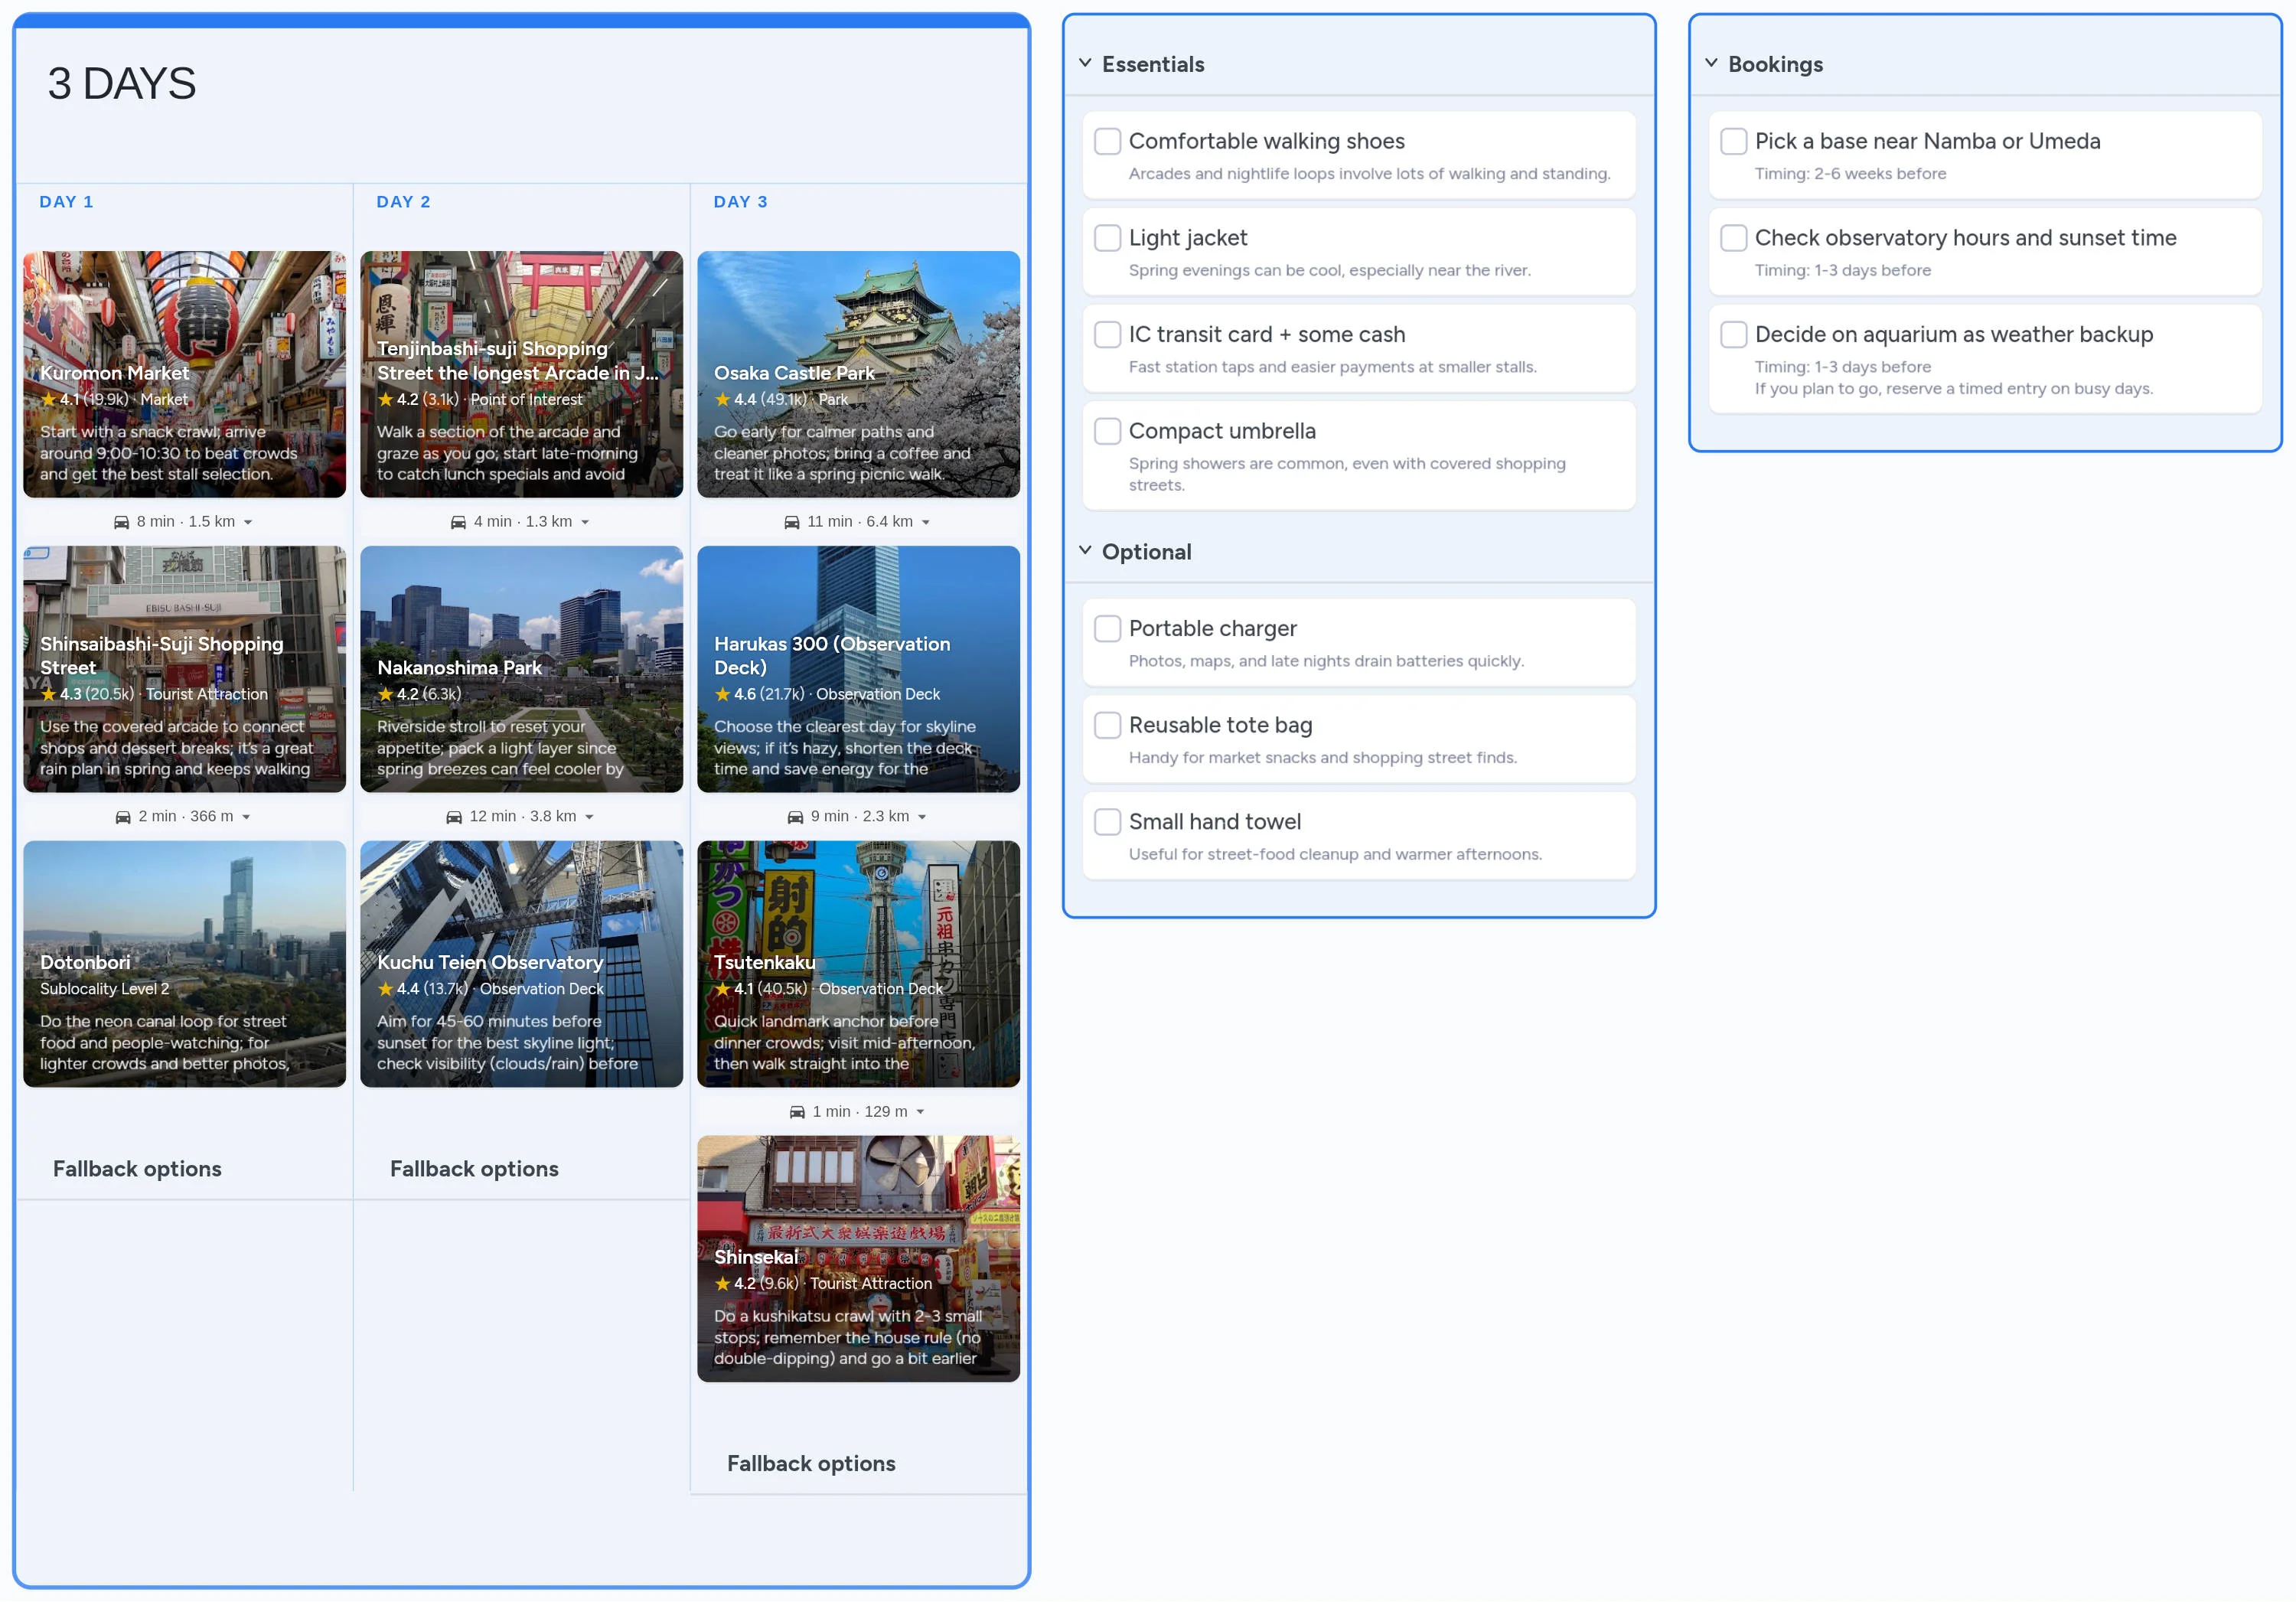2296x1602 pixels.
Task: Tick the IC transit card + some cash checkbox
Action: point(1107,334)
